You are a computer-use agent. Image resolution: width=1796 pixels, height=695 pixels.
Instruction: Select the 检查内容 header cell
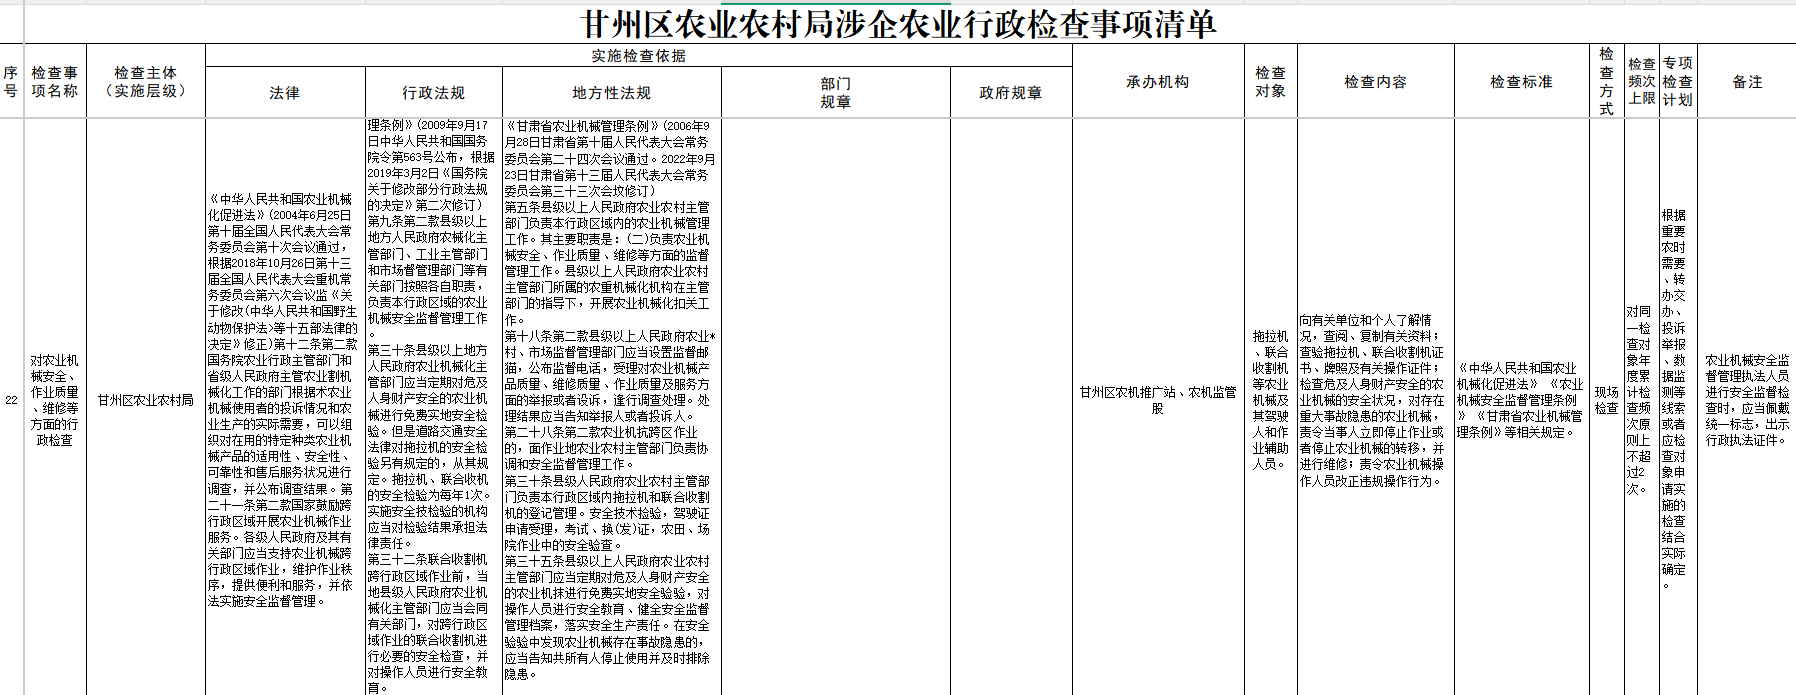point(1375,82)
